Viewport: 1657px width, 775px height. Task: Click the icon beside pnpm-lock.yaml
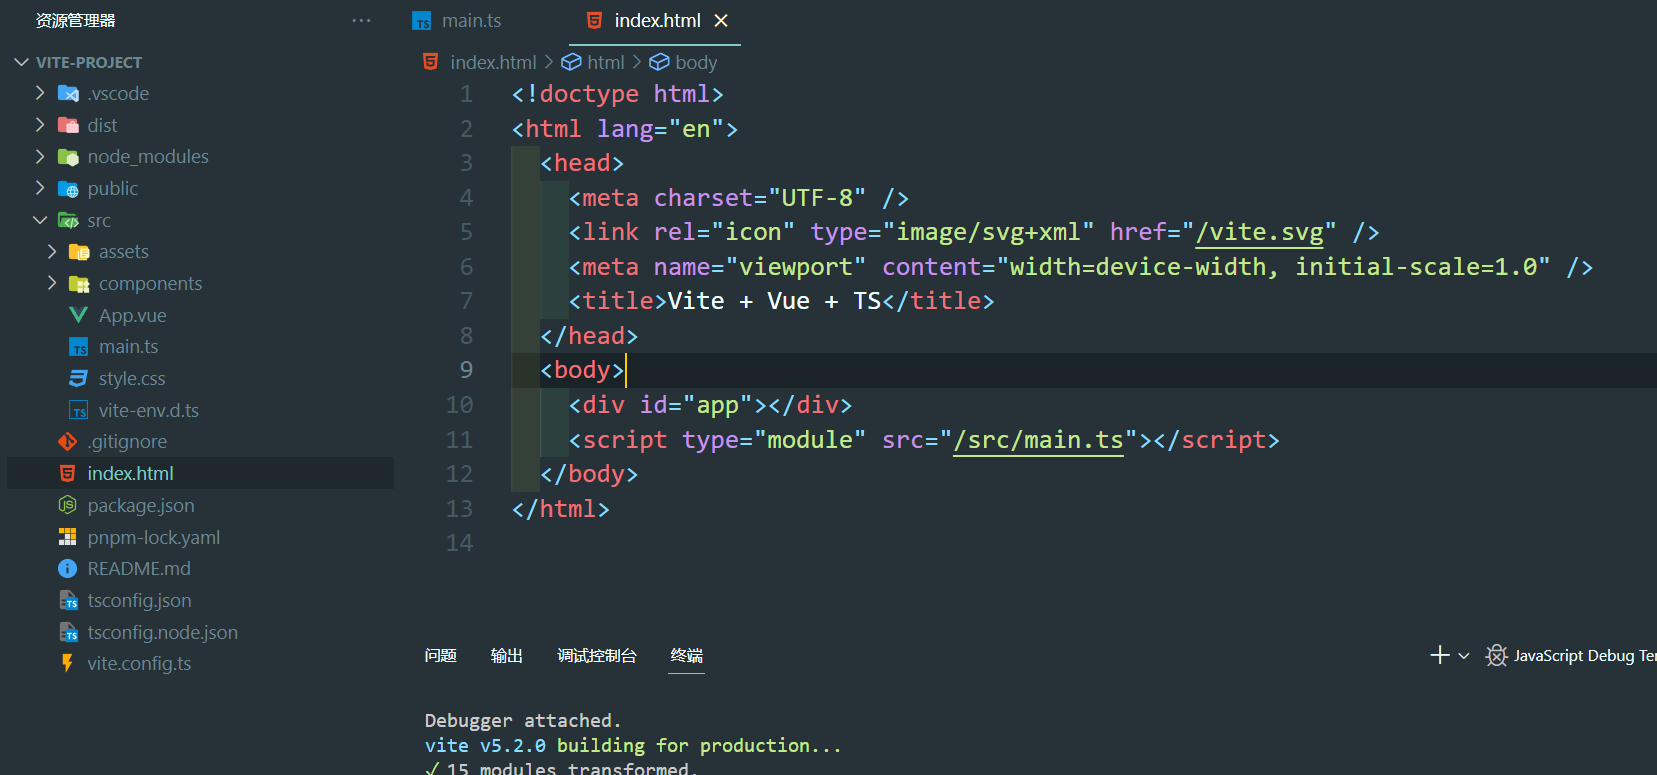pos(68,538)
